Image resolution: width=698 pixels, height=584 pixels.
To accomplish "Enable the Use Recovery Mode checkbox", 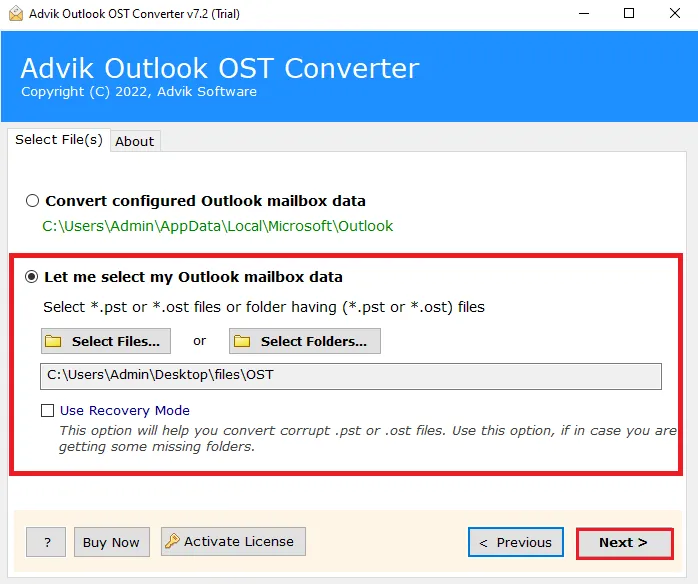I will (47, 410).
